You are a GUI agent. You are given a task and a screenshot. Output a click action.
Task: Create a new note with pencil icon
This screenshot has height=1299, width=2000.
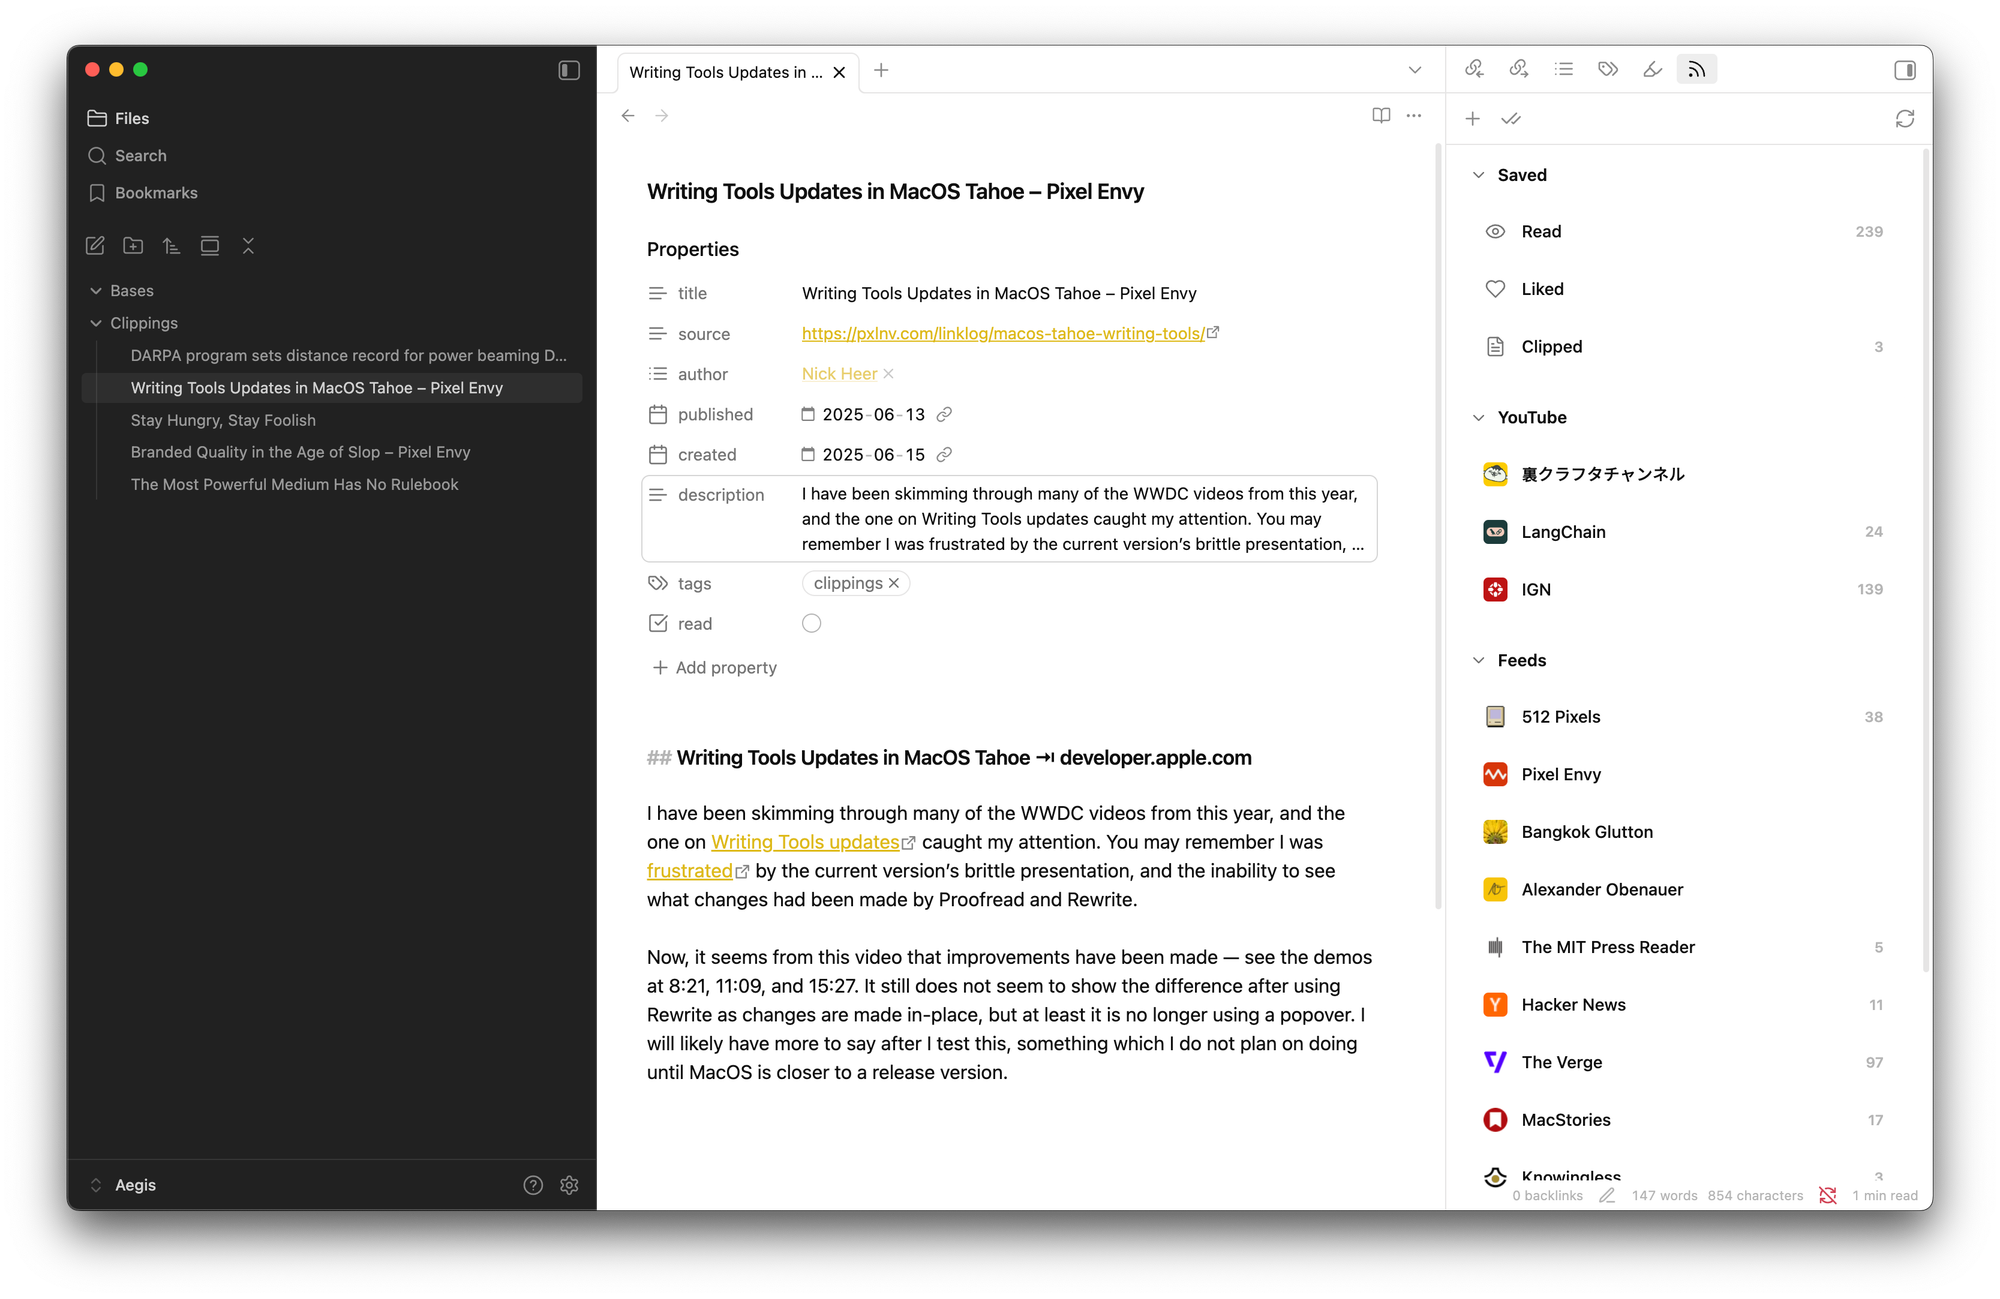(x=95, y=246)
